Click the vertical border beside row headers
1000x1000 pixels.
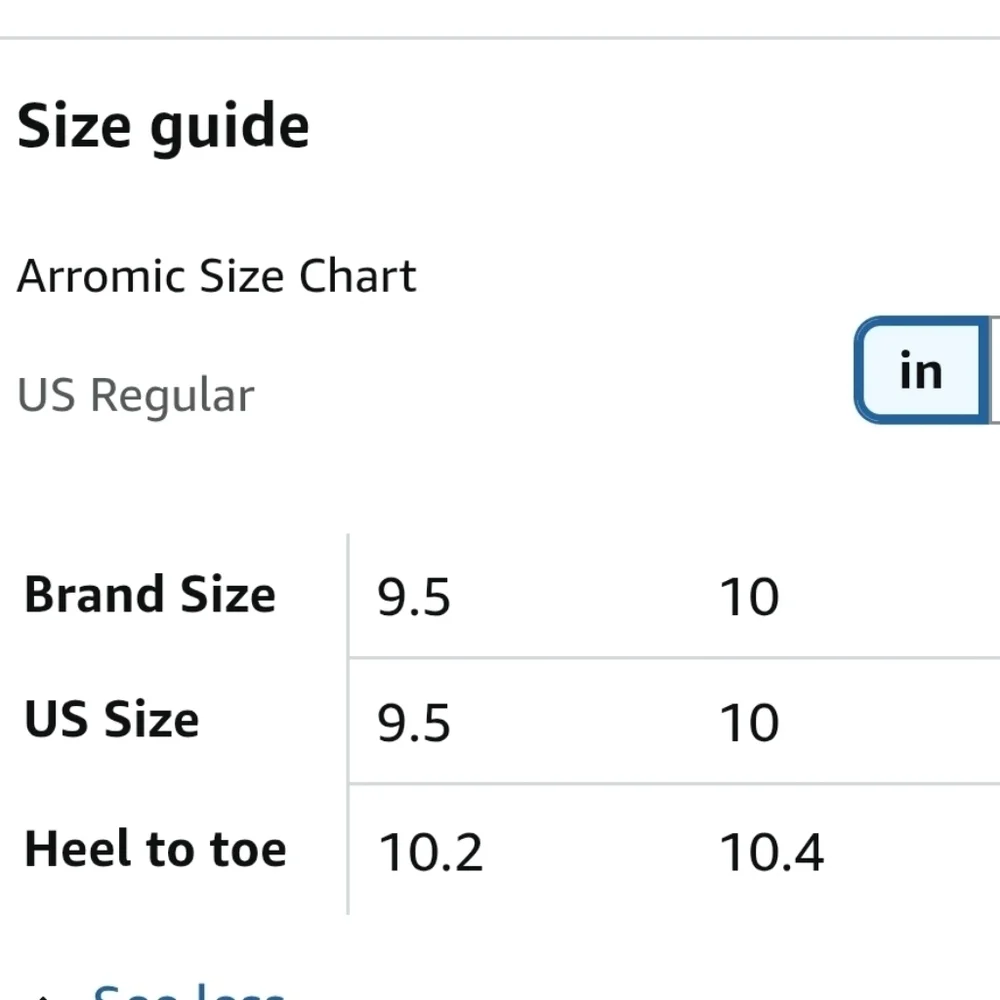348,724
